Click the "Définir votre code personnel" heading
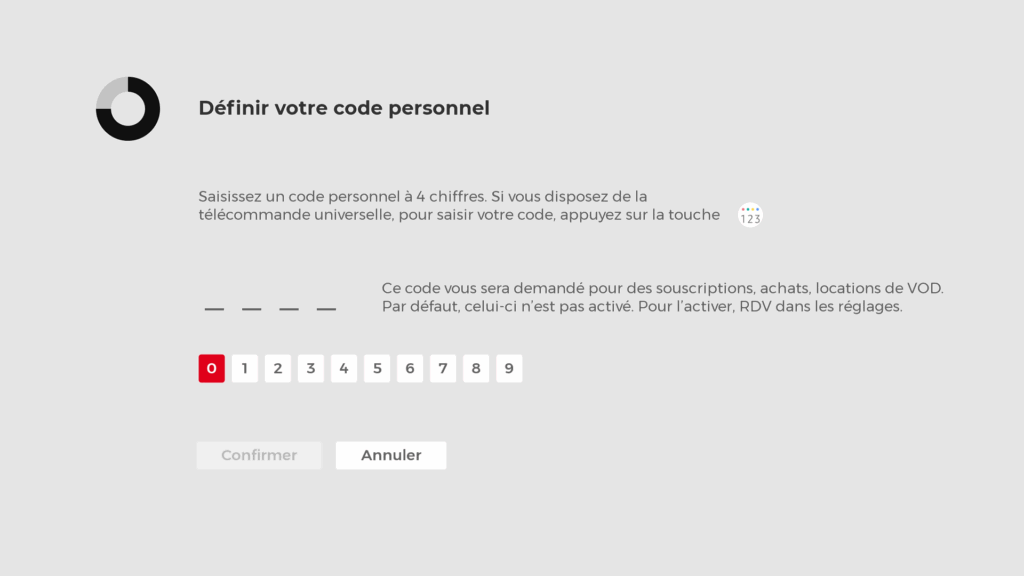 (344, 108)
